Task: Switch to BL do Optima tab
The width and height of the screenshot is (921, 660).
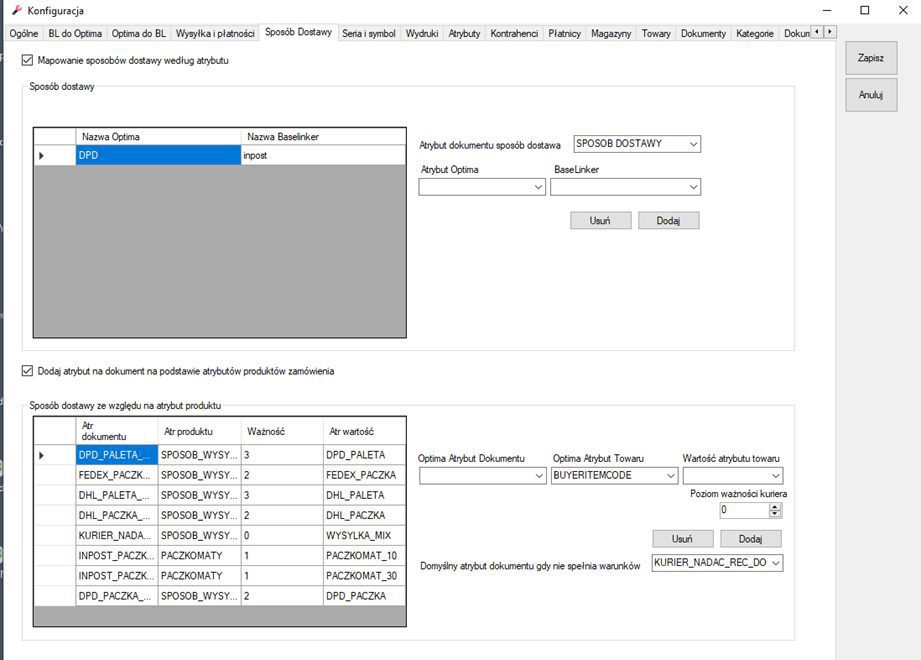Action: pos(75,33)
